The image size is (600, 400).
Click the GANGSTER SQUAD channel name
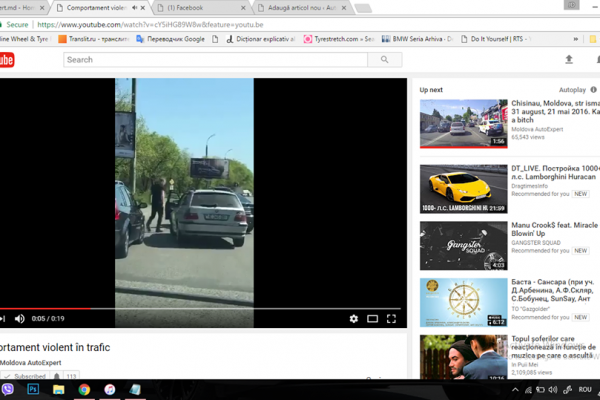[536, 243]
